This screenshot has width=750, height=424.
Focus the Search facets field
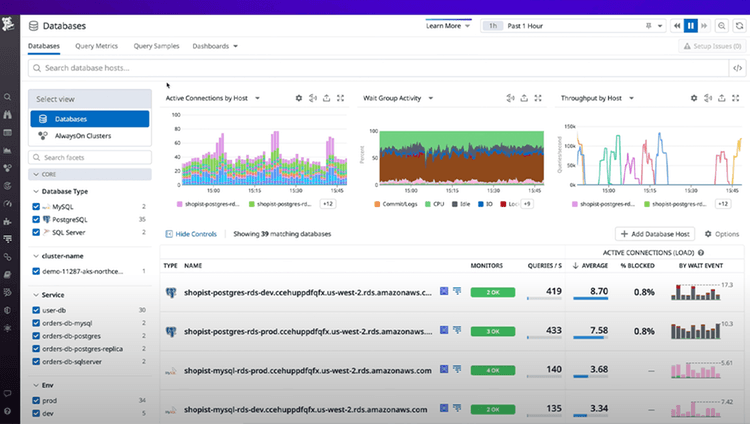click(x=90, y=157)
